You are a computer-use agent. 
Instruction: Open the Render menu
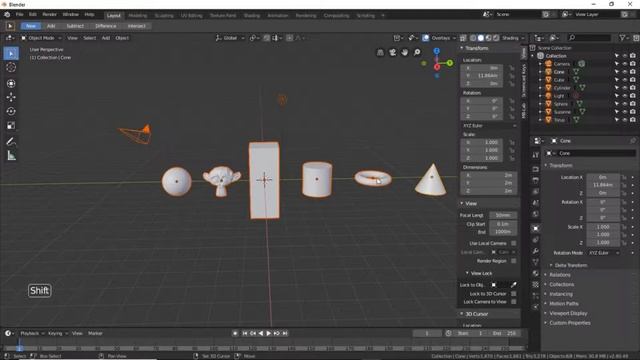tap(49, 15)
